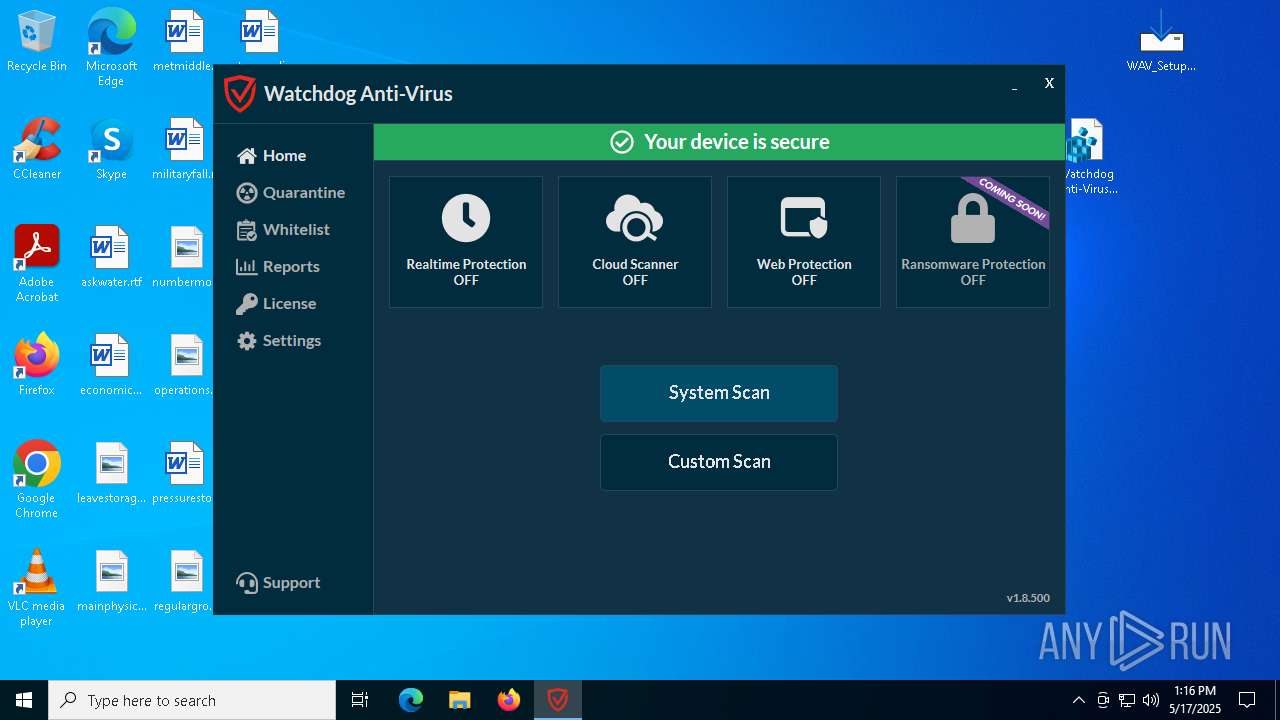Open the Home section in sidebar
This screenshot has width=1280, height=720.
[x=271, y=156]
